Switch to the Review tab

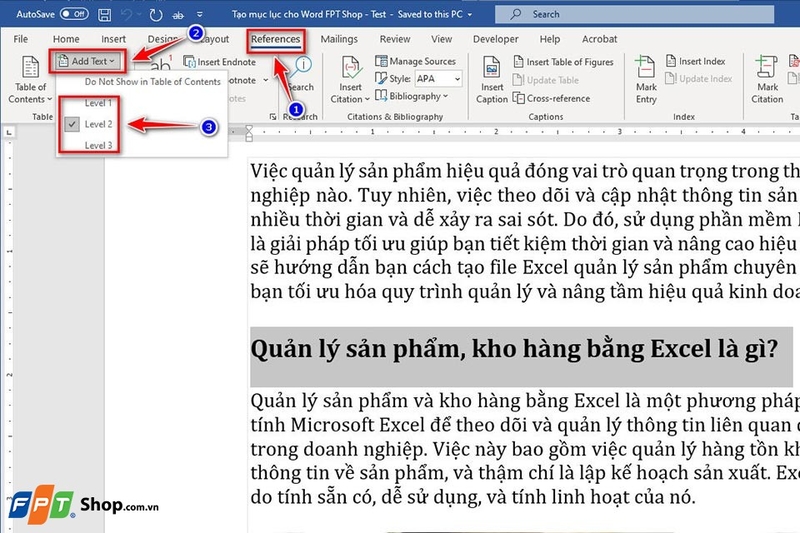coord(394,39)
